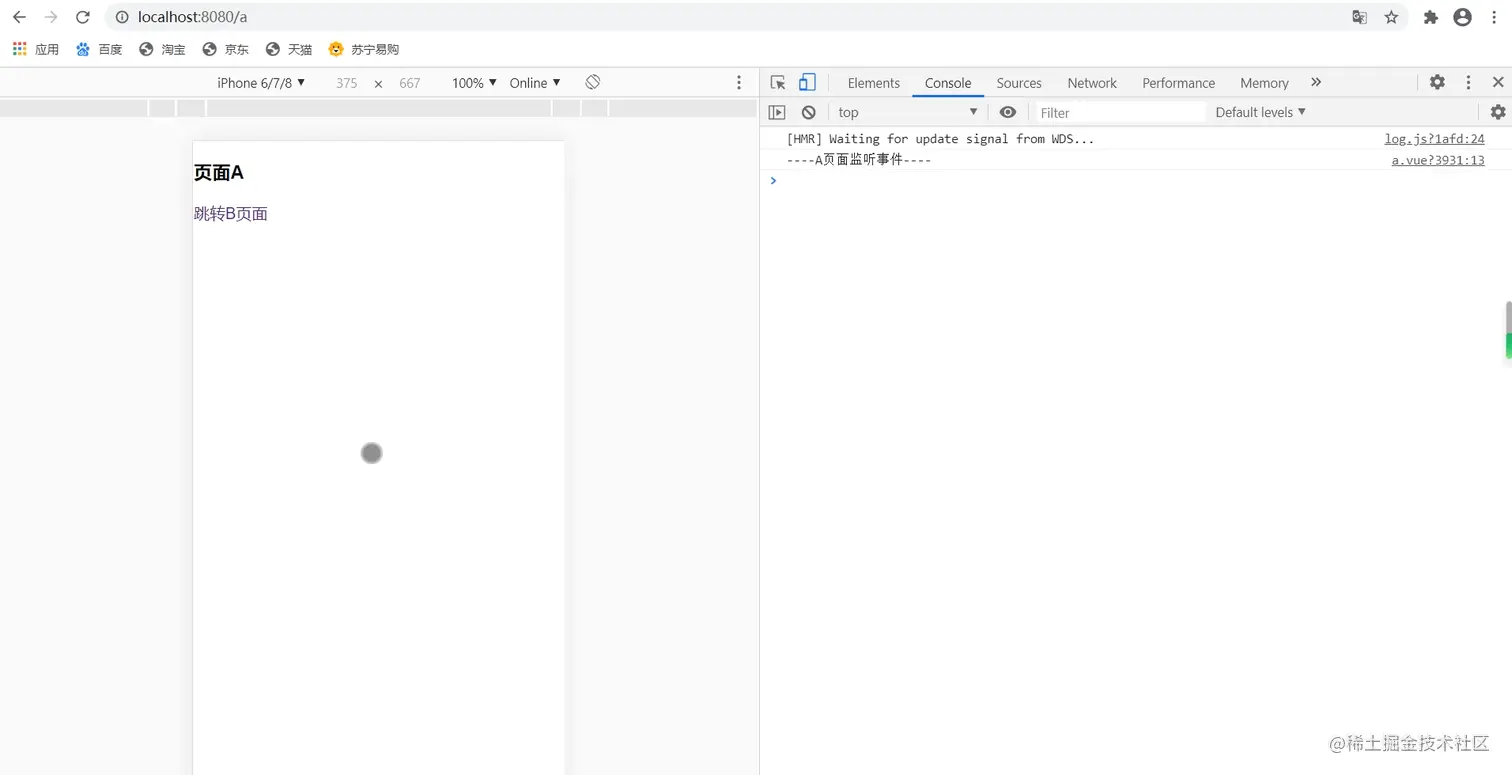Select the 页面A heading text
The image size is (1512, 775).
click(219, 173)
